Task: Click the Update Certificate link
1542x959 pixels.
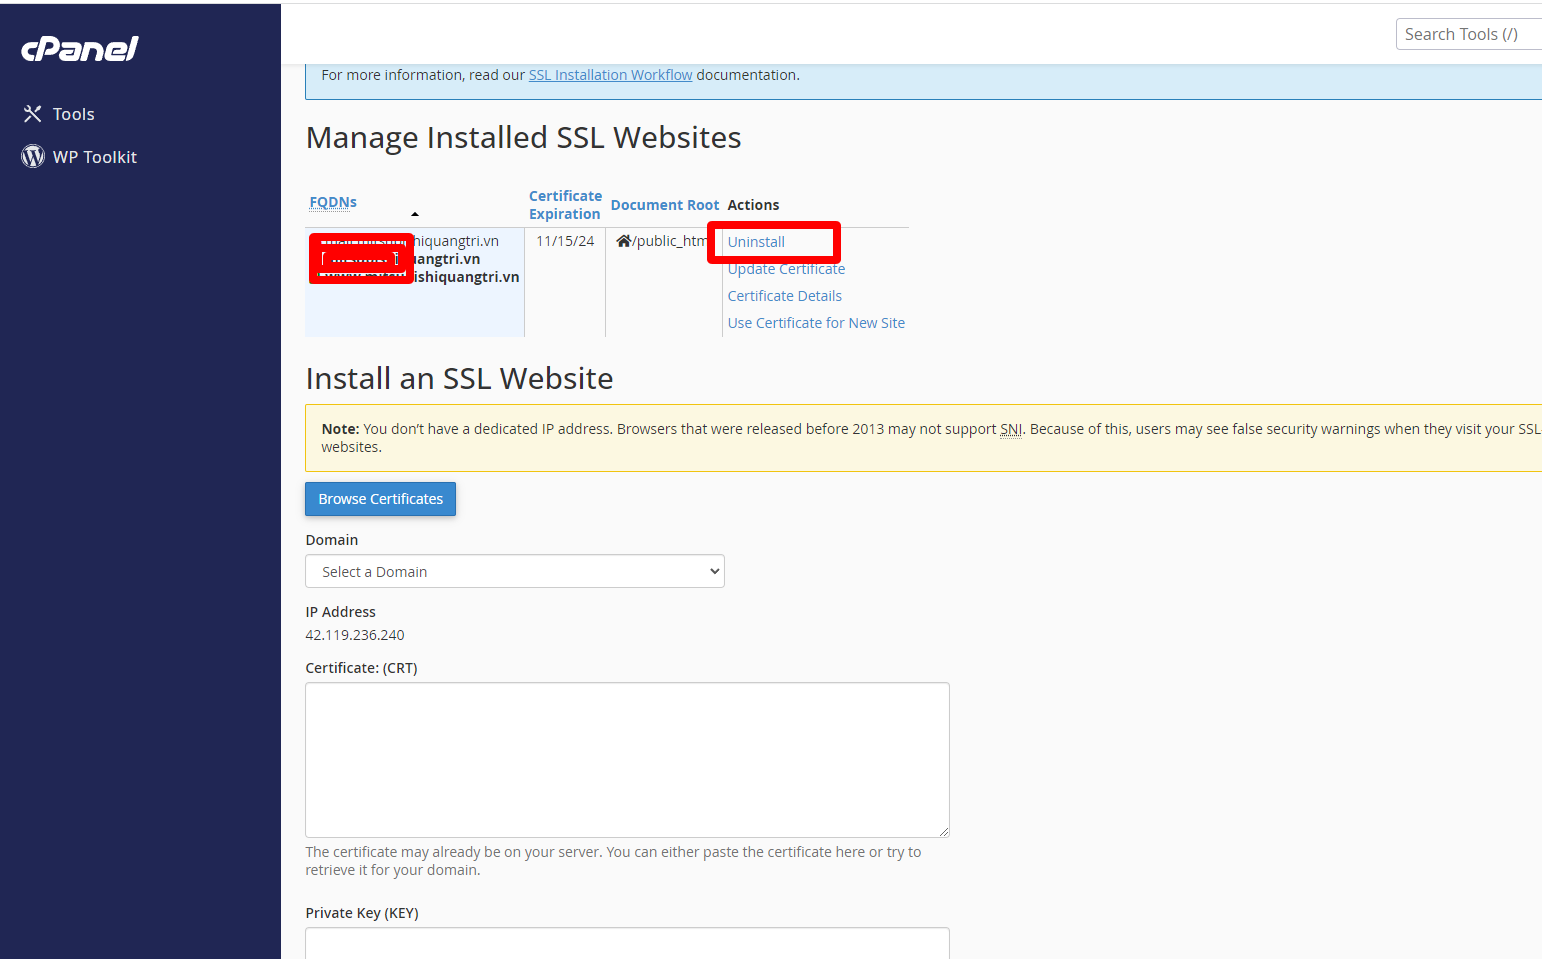Action: click(x=786, y=269)
